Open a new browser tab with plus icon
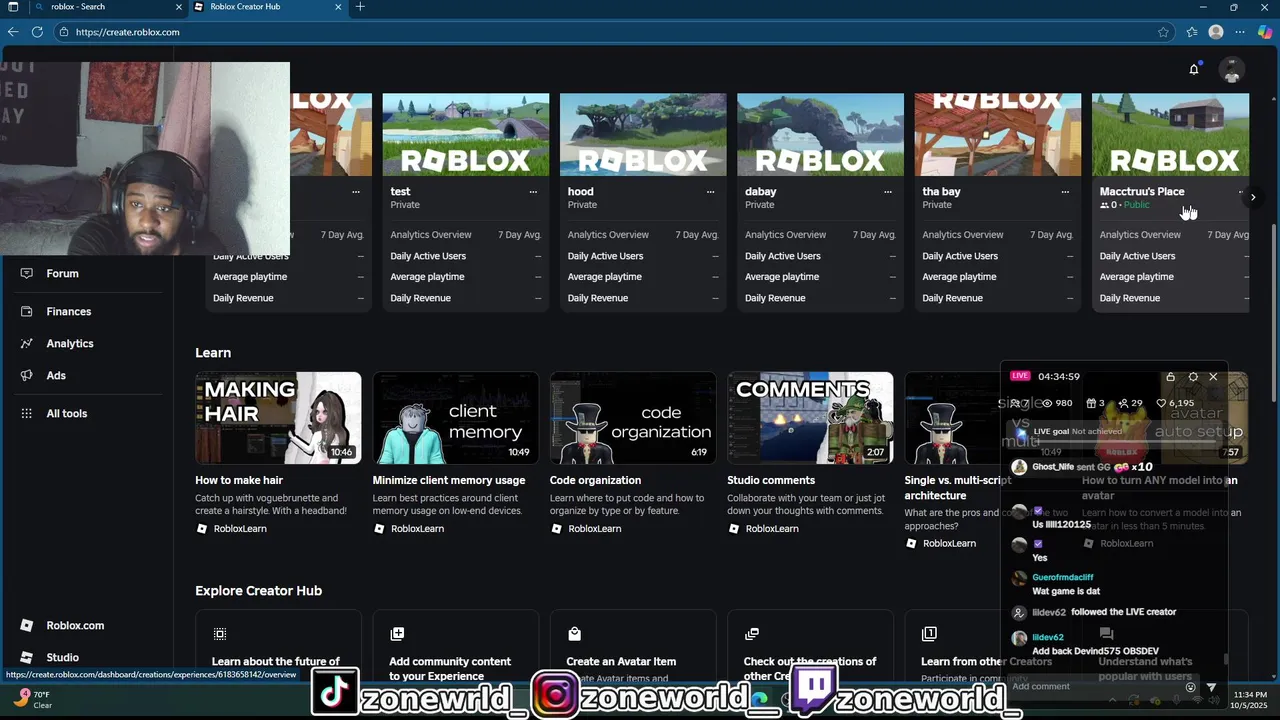This screenshot has height=720, width=1280. click(360, 7)
